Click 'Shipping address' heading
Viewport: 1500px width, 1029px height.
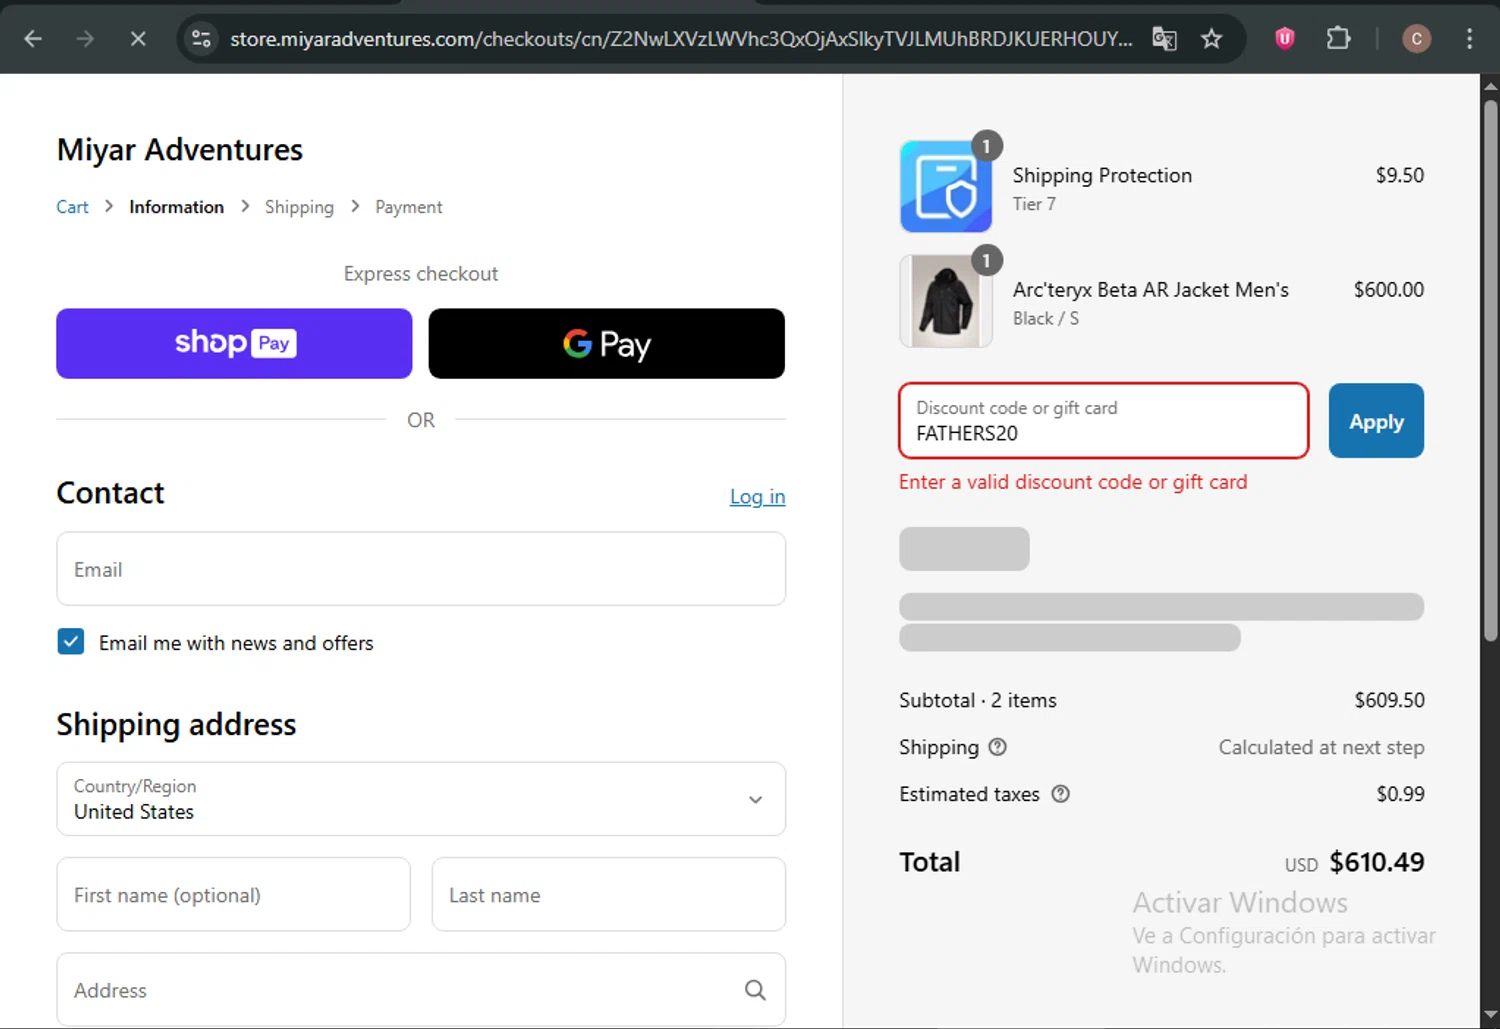[176, 724]
